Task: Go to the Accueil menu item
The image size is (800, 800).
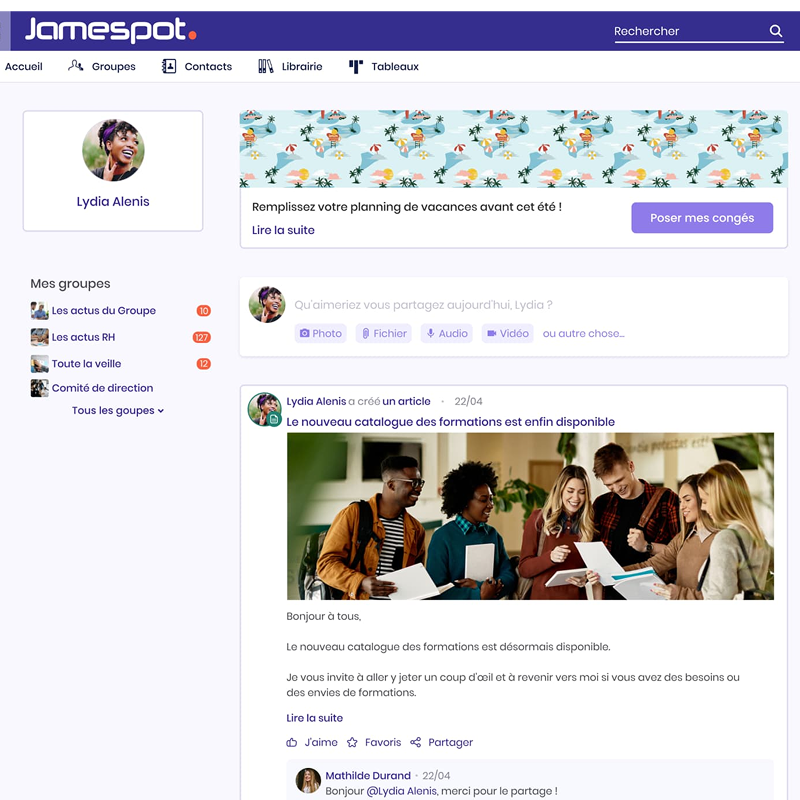Action: [23, 66]
